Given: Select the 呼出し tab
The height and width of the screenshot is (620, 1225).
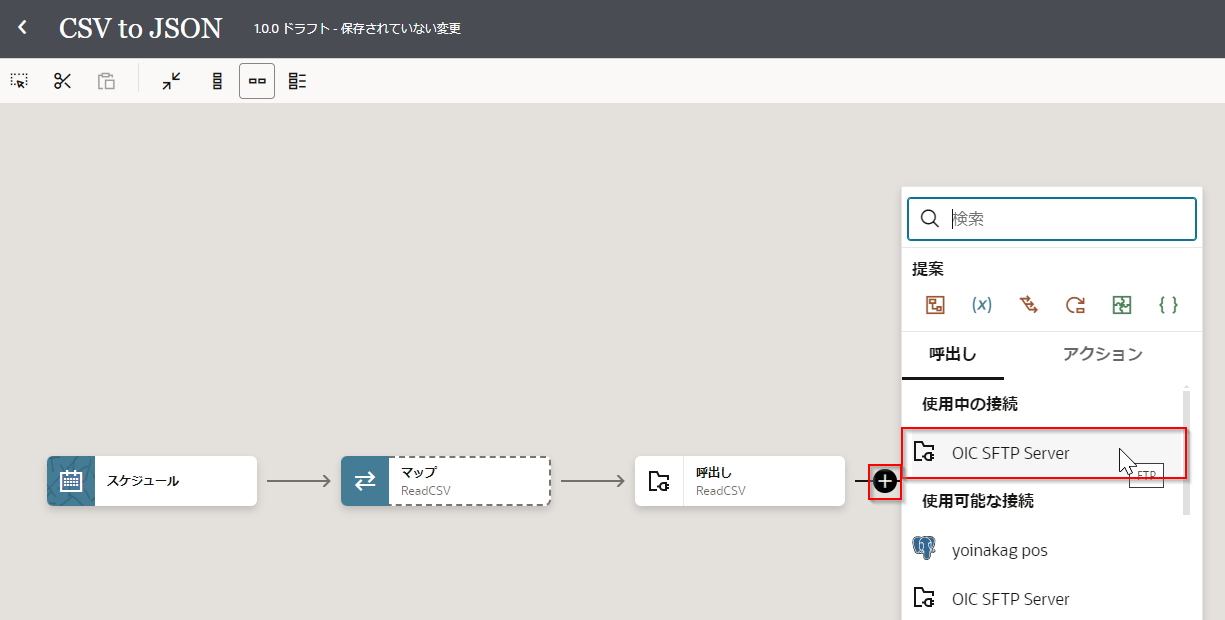Looking at the screenshot, I should click(952, 354).
